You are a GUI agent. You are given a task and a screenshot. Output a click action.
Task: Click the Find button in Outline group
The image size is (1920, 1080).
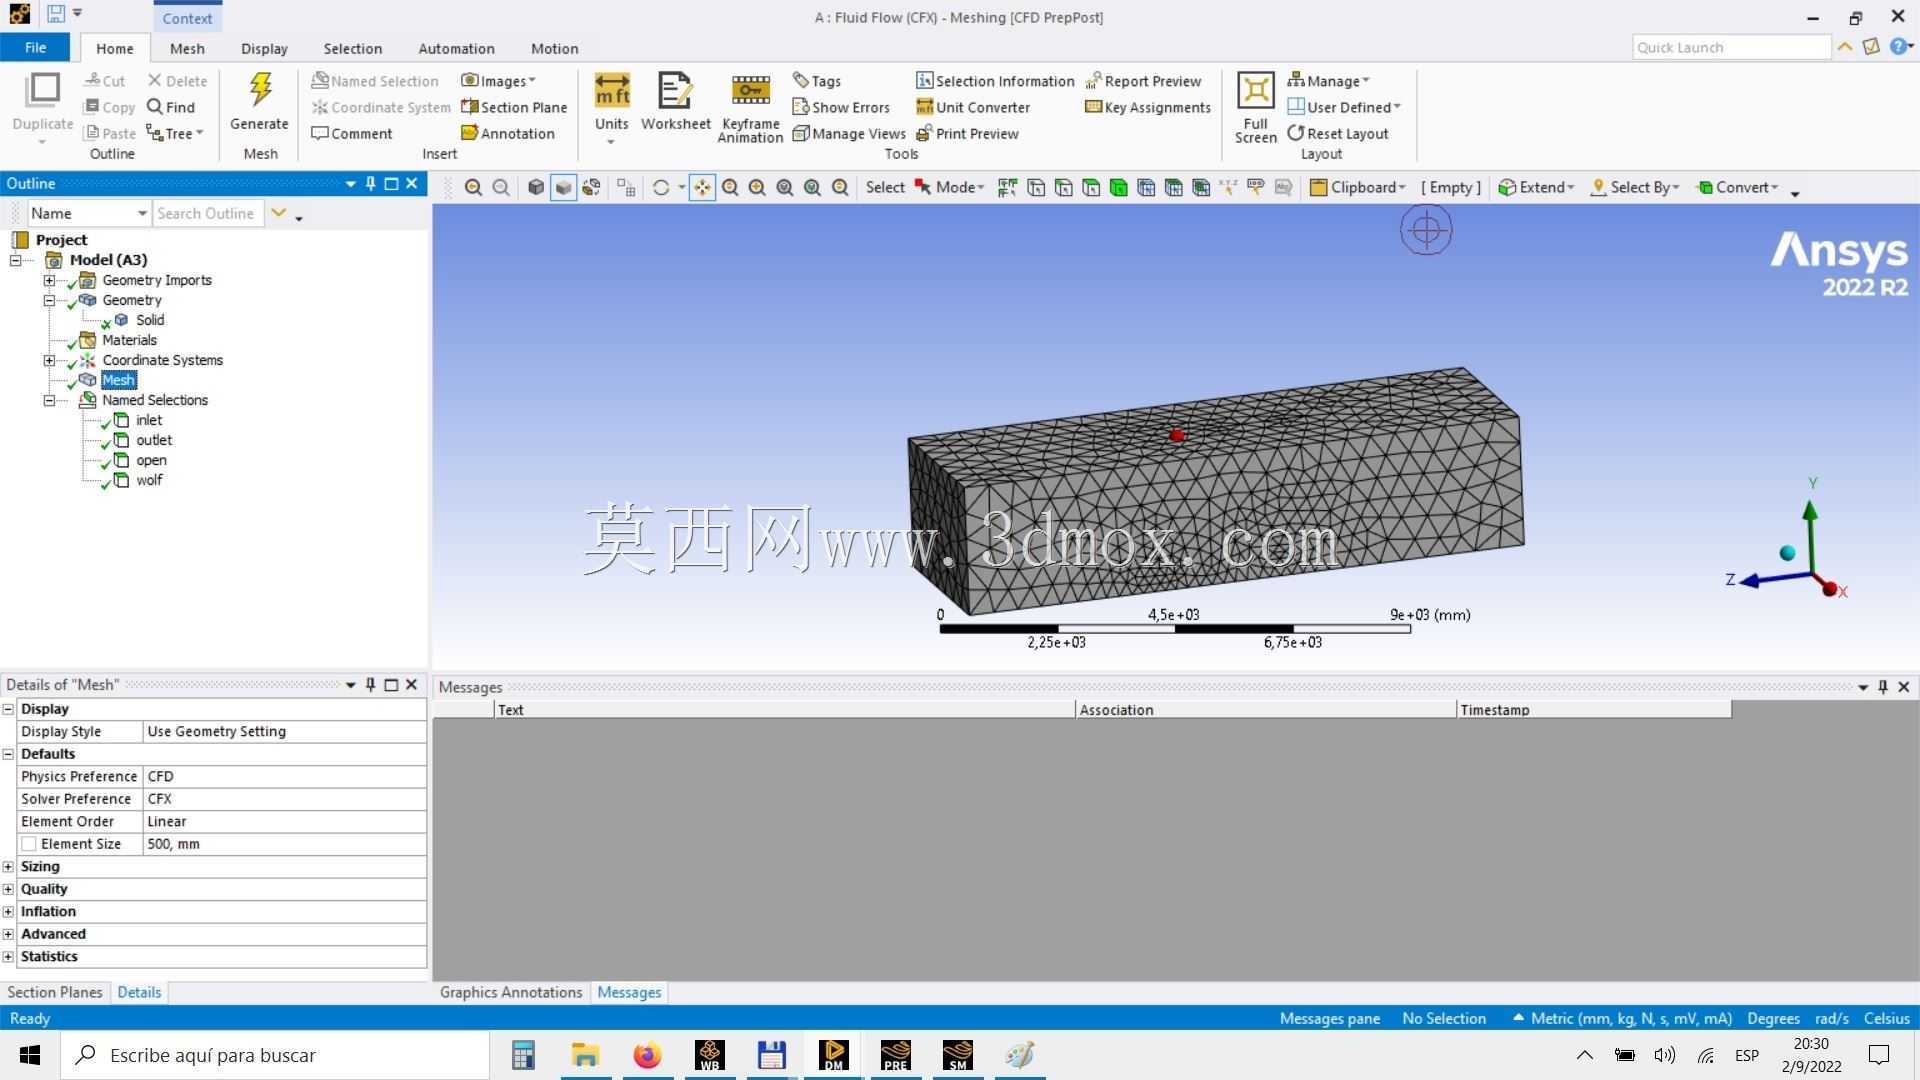(171, 107)
